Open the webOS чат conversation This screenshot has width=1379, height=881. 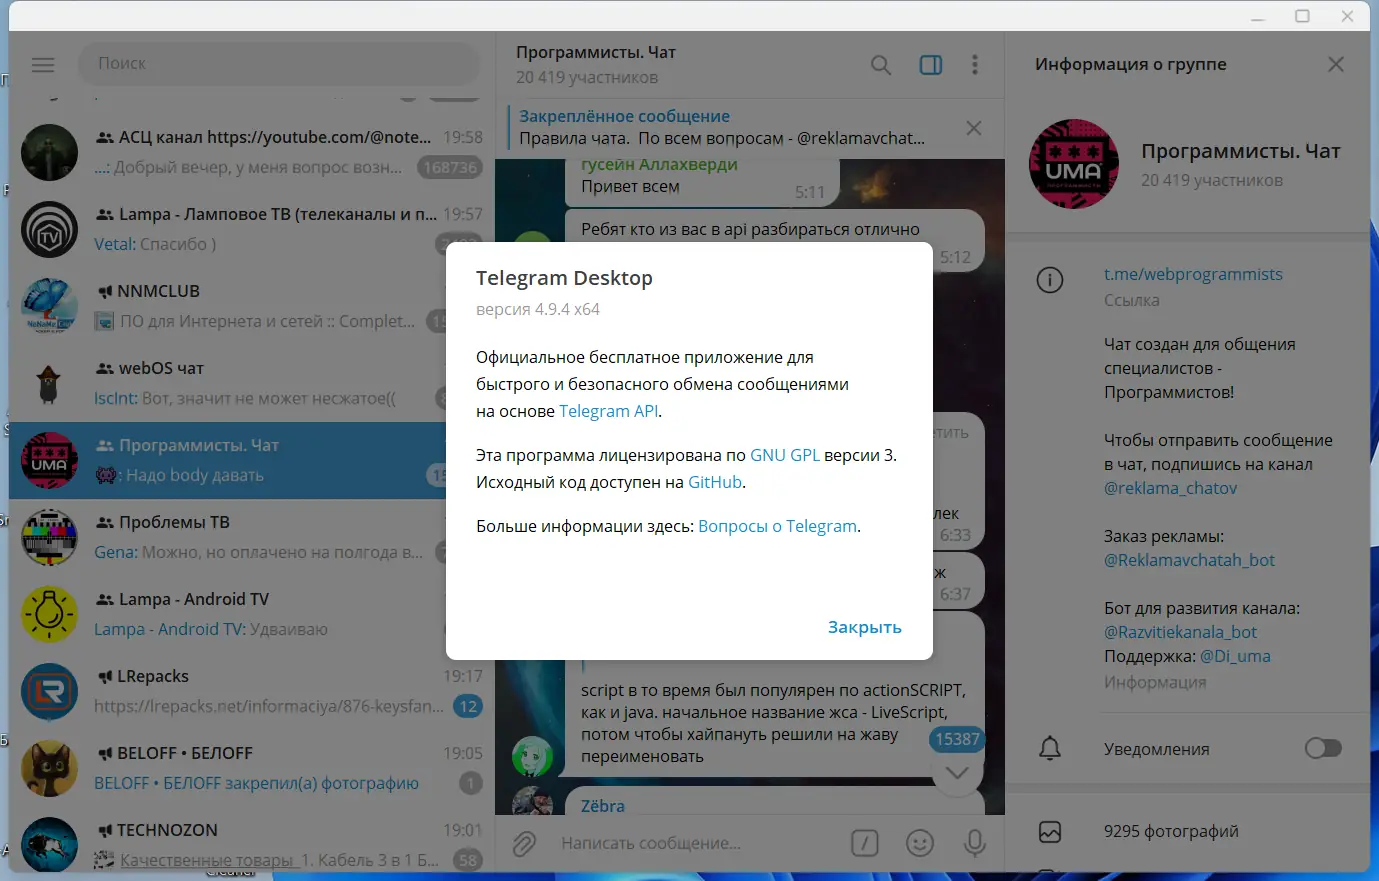[x=252, y=383]
